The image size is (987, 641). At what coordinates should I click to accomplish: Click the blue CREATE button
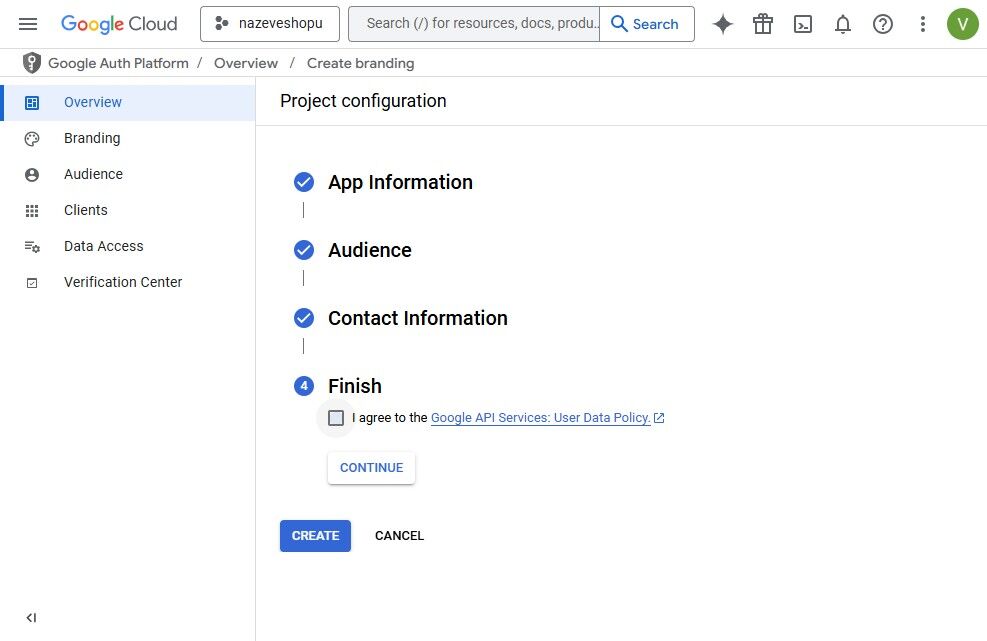click(x=315, y=536)
